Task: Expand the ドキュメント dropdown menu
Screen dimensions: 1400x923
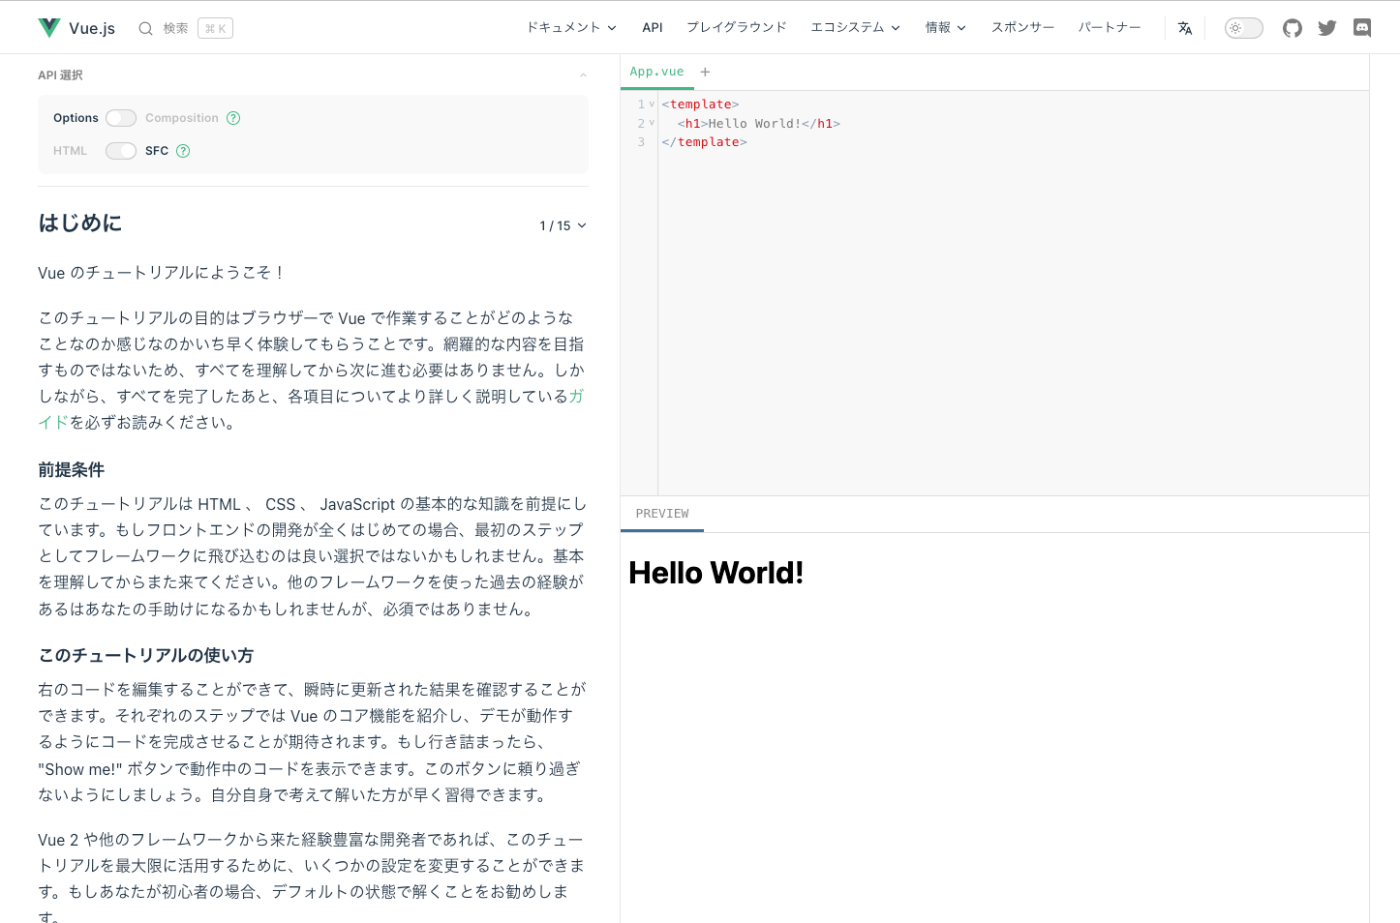Action: (x=571, y=27)
